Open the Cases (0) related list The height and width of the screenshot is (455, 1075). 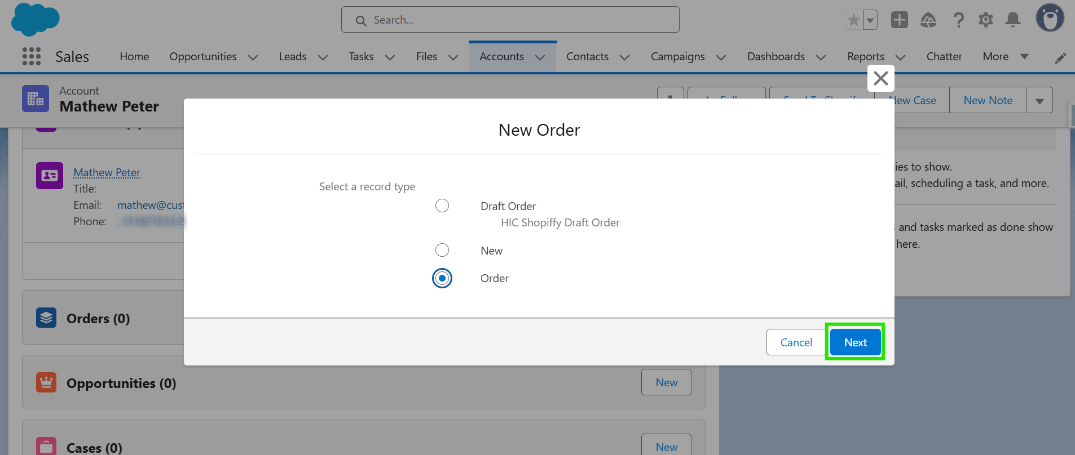[x=94, y=448]
